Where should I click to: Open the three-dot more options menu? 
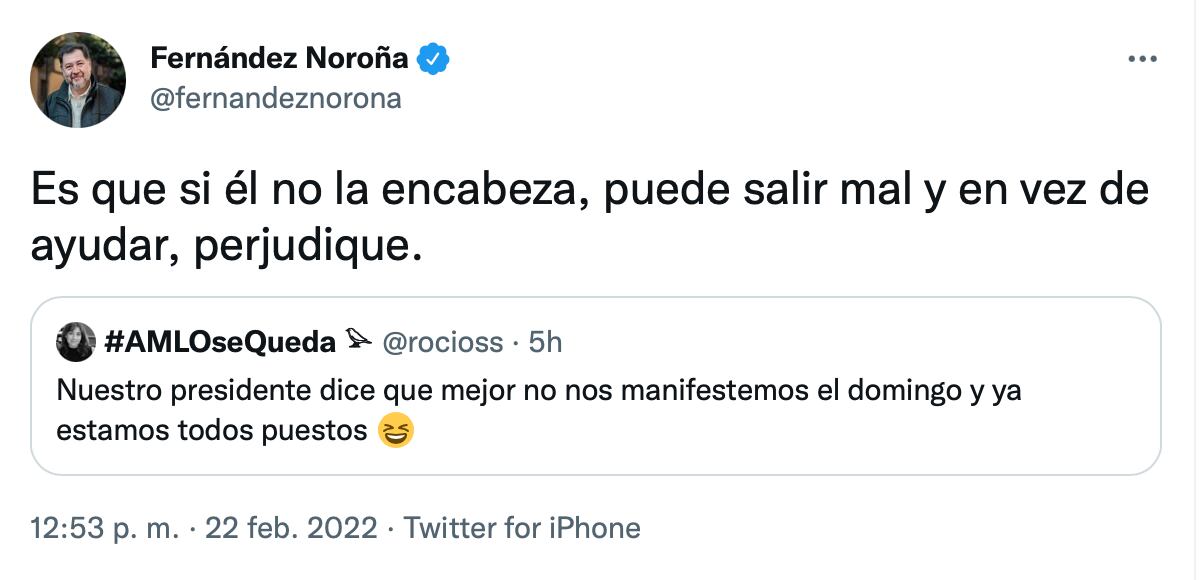pyautogui.click(x=1141, y=59)
